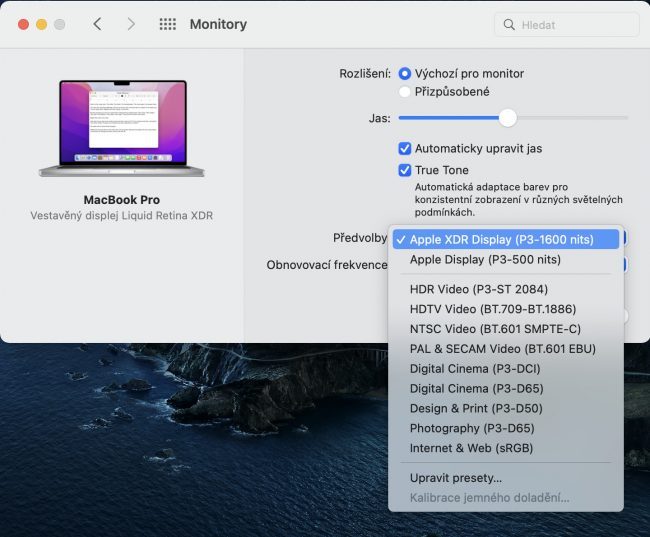Click the Obnovovací frekvence label
650x537 pixels.
(x=327, y=265)
